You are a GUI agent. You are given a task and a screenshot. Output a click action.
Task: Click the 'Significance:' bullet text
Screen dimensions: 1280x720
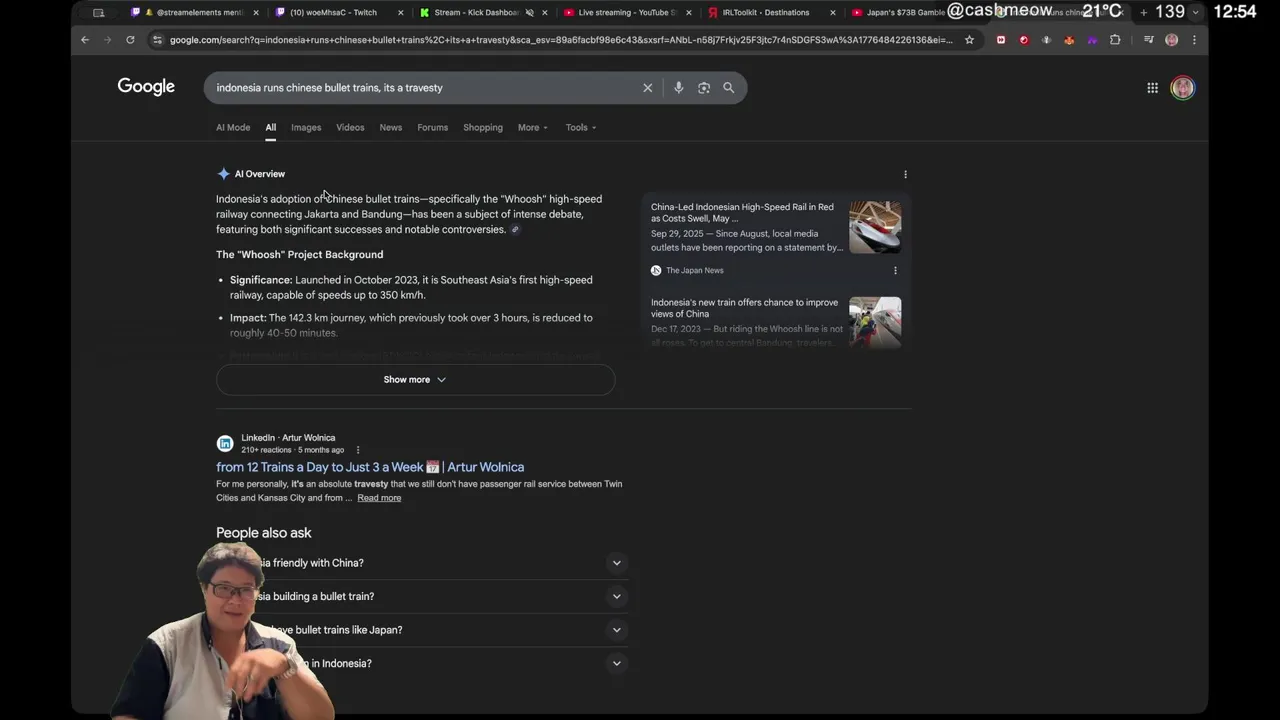(x=261, y=281)
